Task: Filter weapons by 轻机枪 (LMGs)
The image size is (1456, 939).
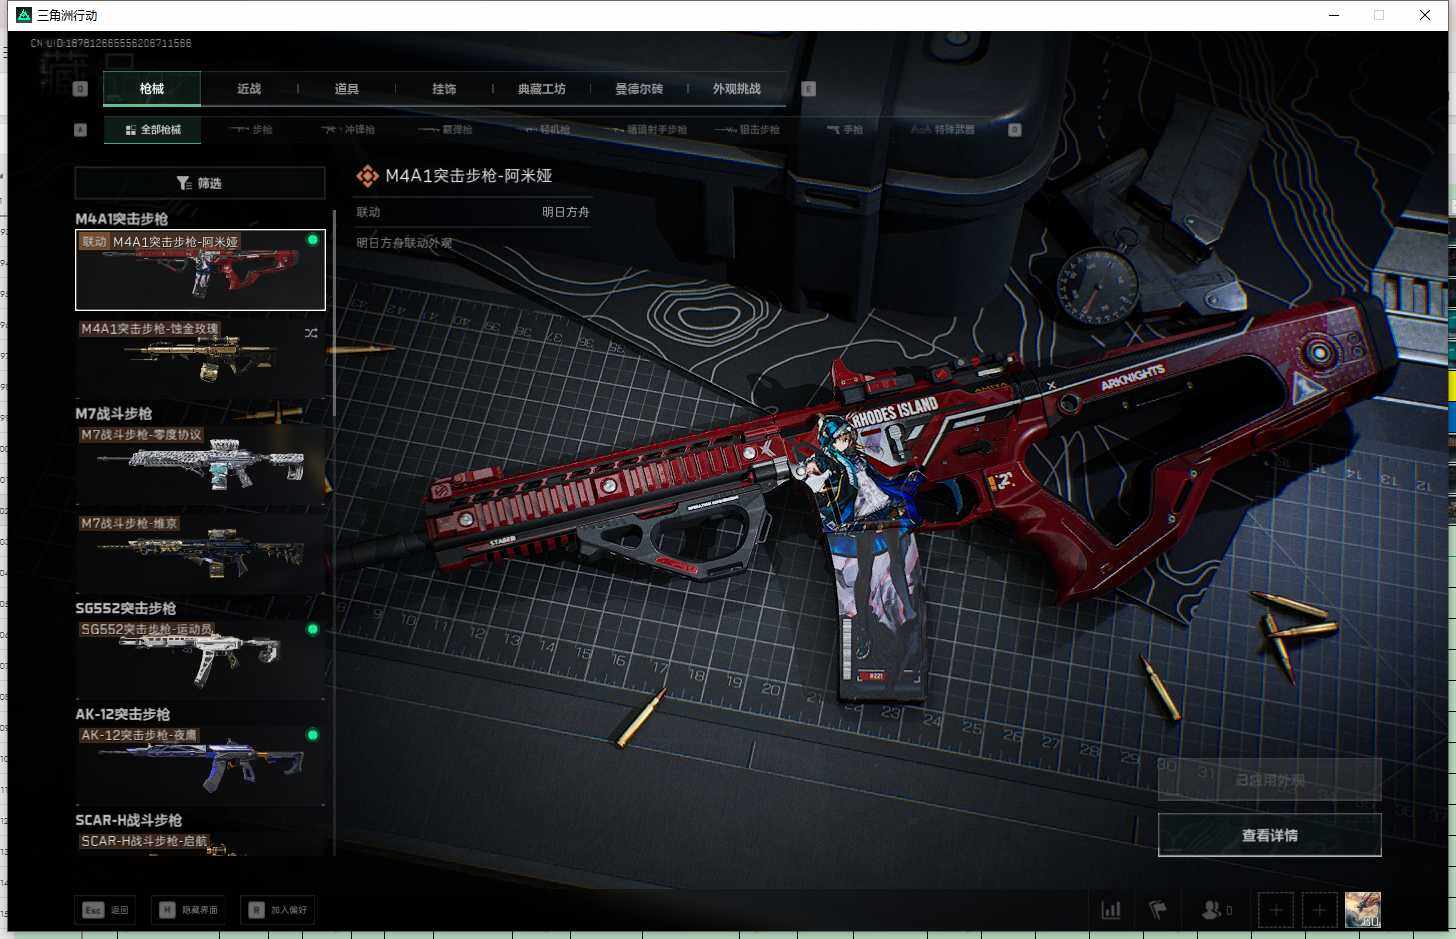Action: click(548, 130)
